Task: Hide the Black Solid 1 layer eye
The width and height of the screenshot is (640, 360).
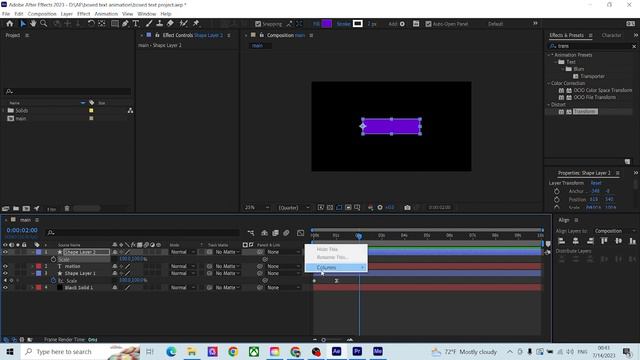Action: click(5, 287)
